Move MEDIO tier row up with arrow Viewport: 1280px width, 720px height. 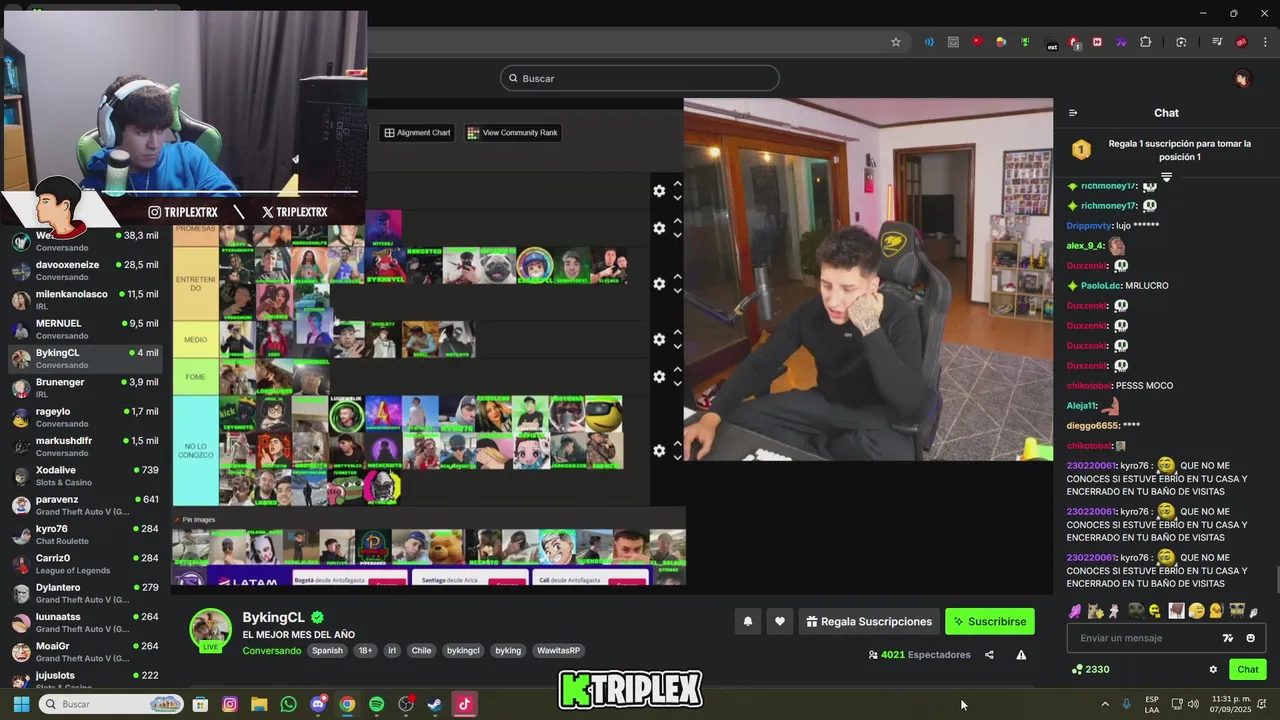point(678,332)
